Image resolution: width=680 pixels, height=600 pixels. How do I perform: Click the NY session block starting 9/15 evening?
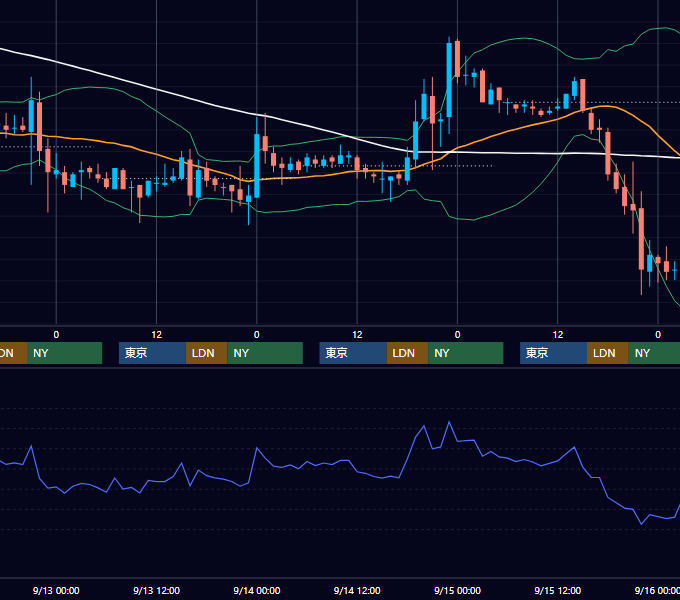(654, 353)
